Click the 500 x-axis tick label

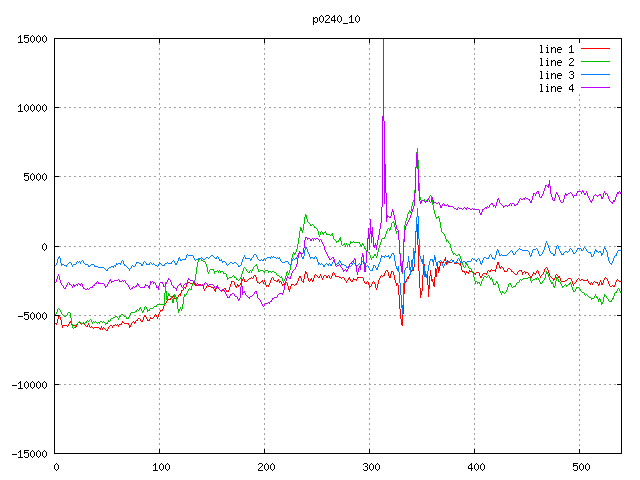[x=580, y=467]
